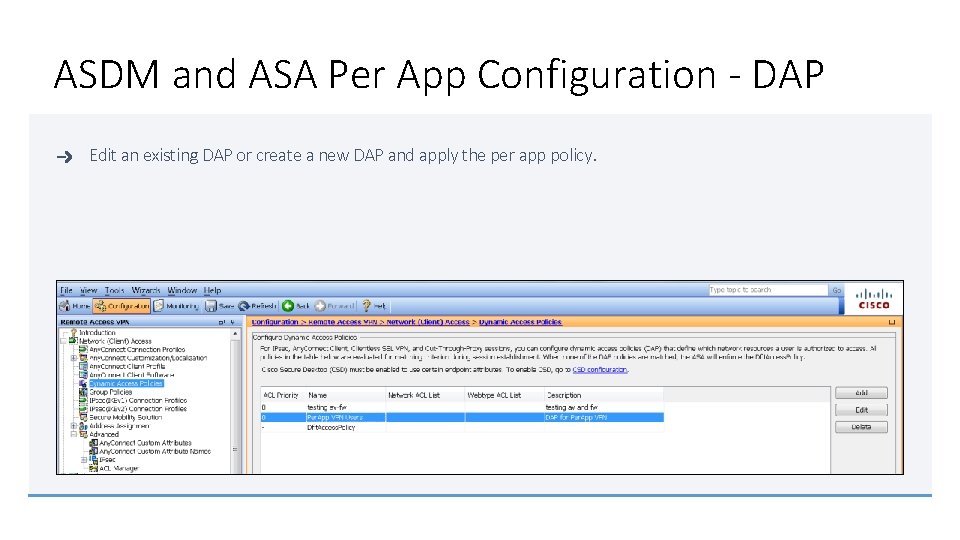This screenshot has width=960, height=540.
Task: Select the 'testing av-fw' policy name
Action: 327,407
